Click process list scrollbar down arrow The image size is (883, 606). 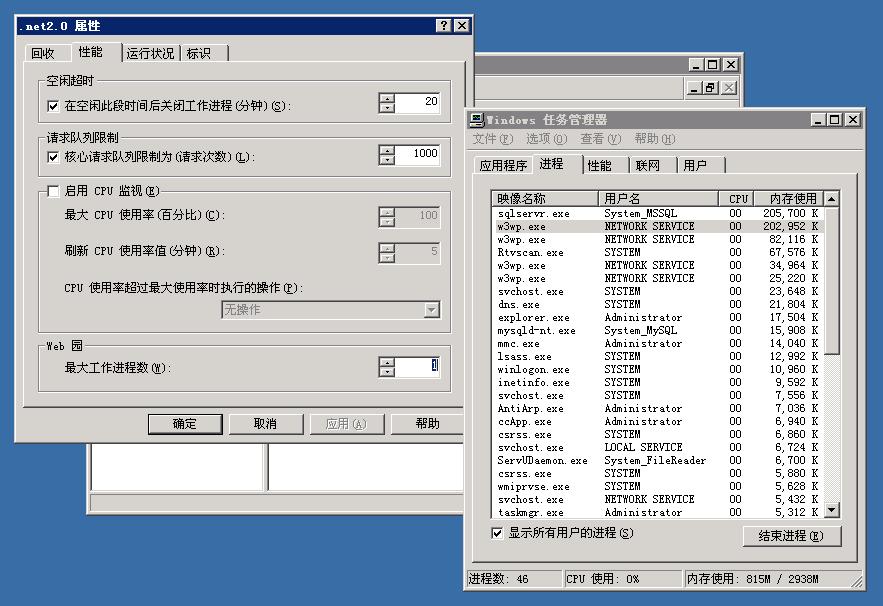point(831,510)
